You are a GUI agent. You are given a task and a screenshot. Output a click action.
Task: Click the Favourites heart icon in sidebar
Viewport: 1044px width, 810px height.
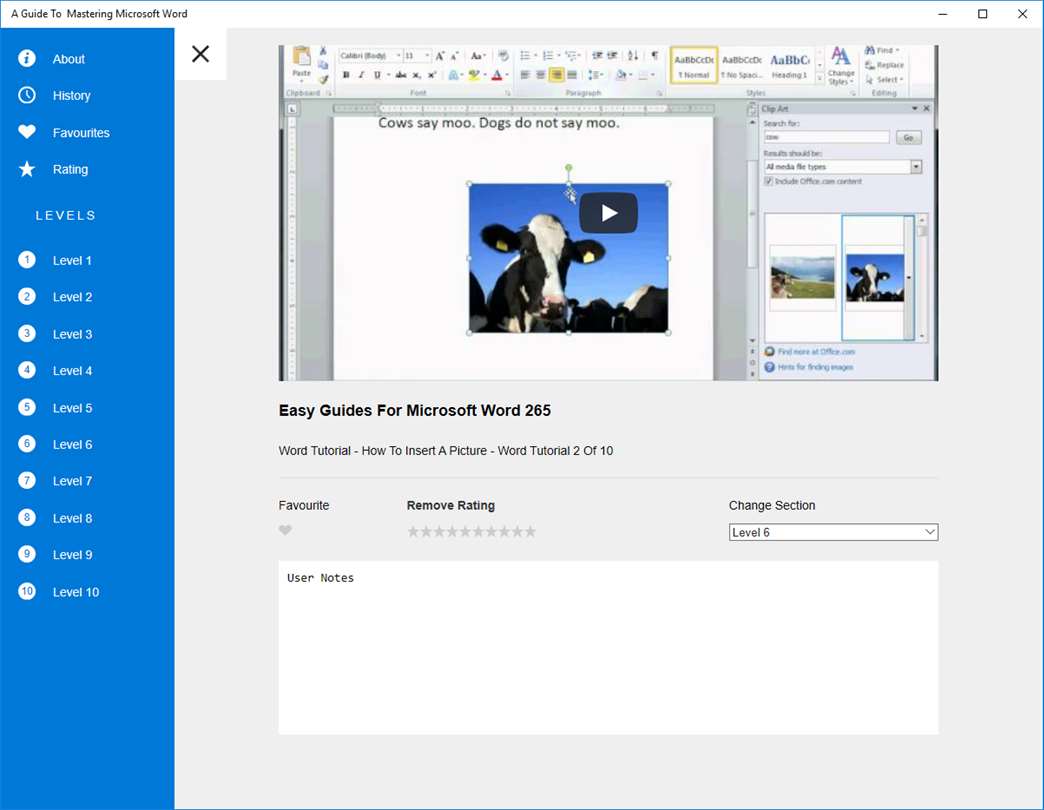click(x=27, y=132)
